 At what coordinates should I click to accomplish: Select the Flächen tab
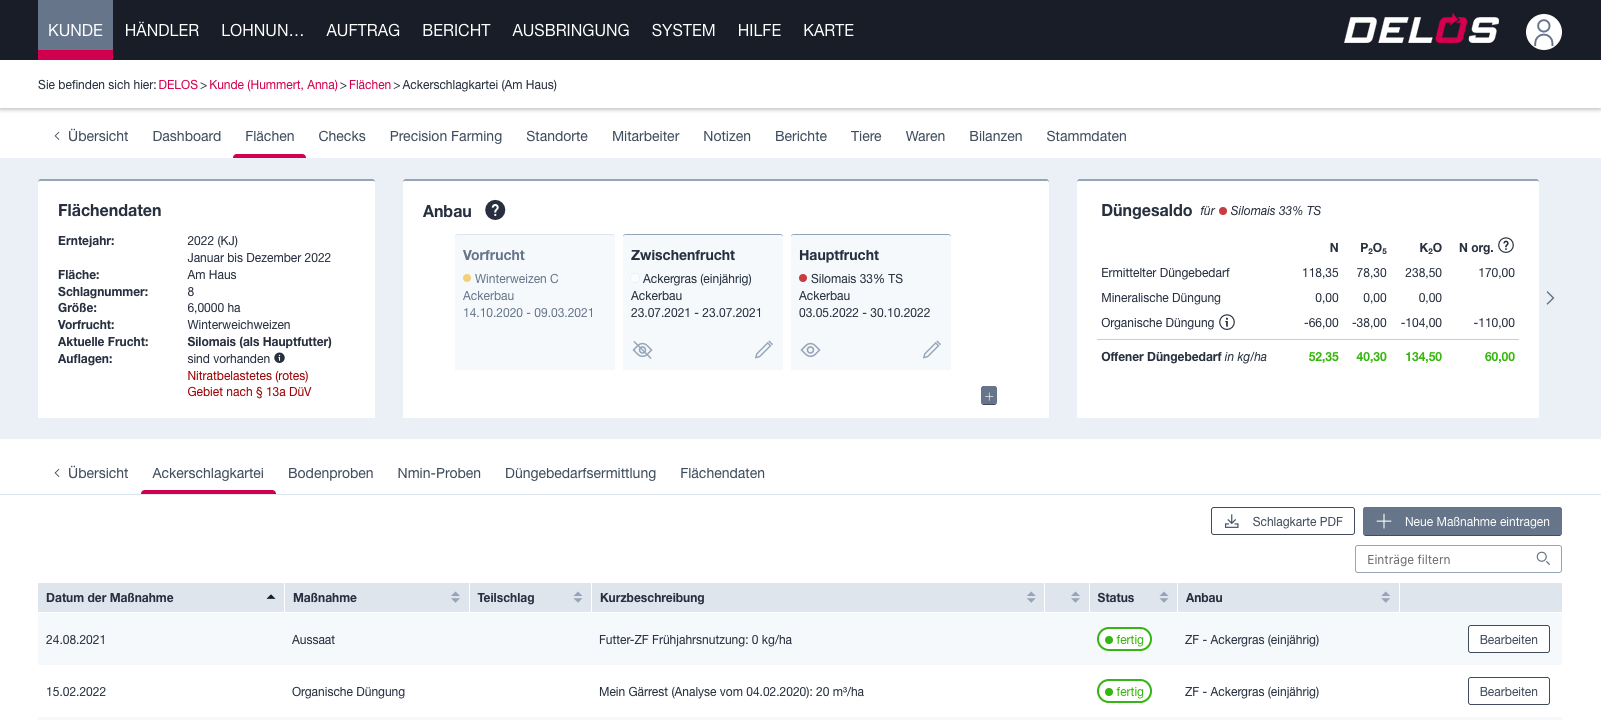pos(270,136)
